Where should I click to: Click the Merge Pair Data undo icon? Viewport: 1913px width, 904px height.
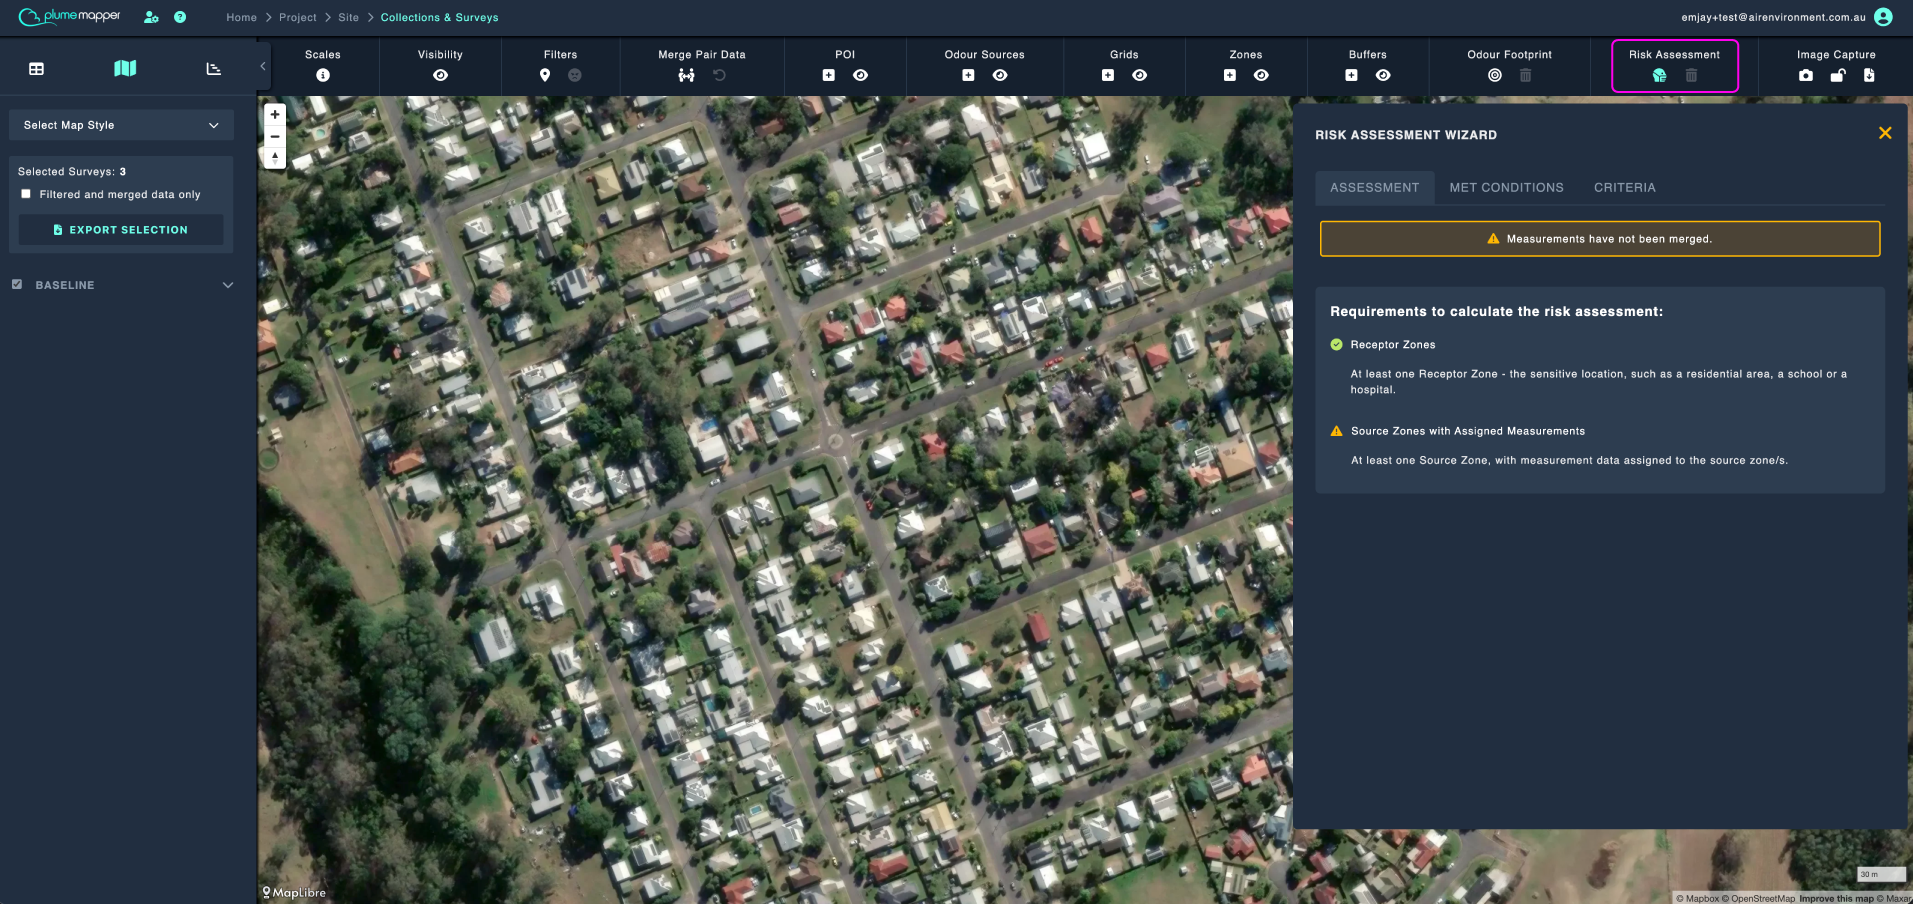pyautogui.click(x=719, y=75)
